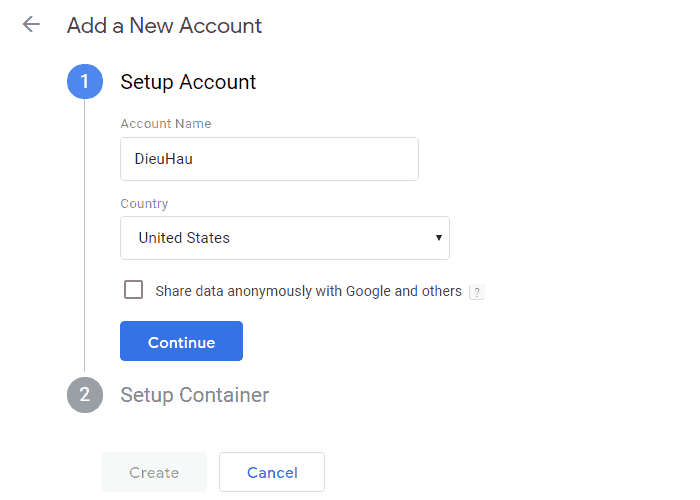This screenshot has width=700, height=500.
Task: Click the Country dropdown caret arrow
Action: pos(438,238)
